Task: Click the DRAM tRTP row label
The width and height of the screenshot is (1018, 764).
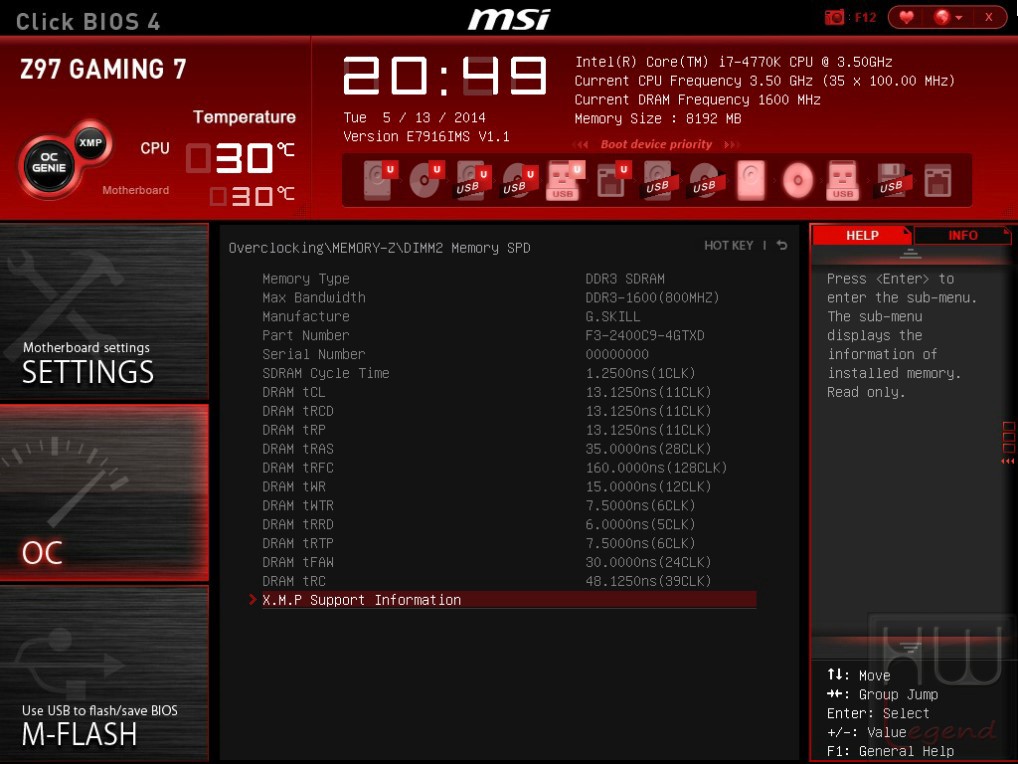Action: click(x=298, y=543)
